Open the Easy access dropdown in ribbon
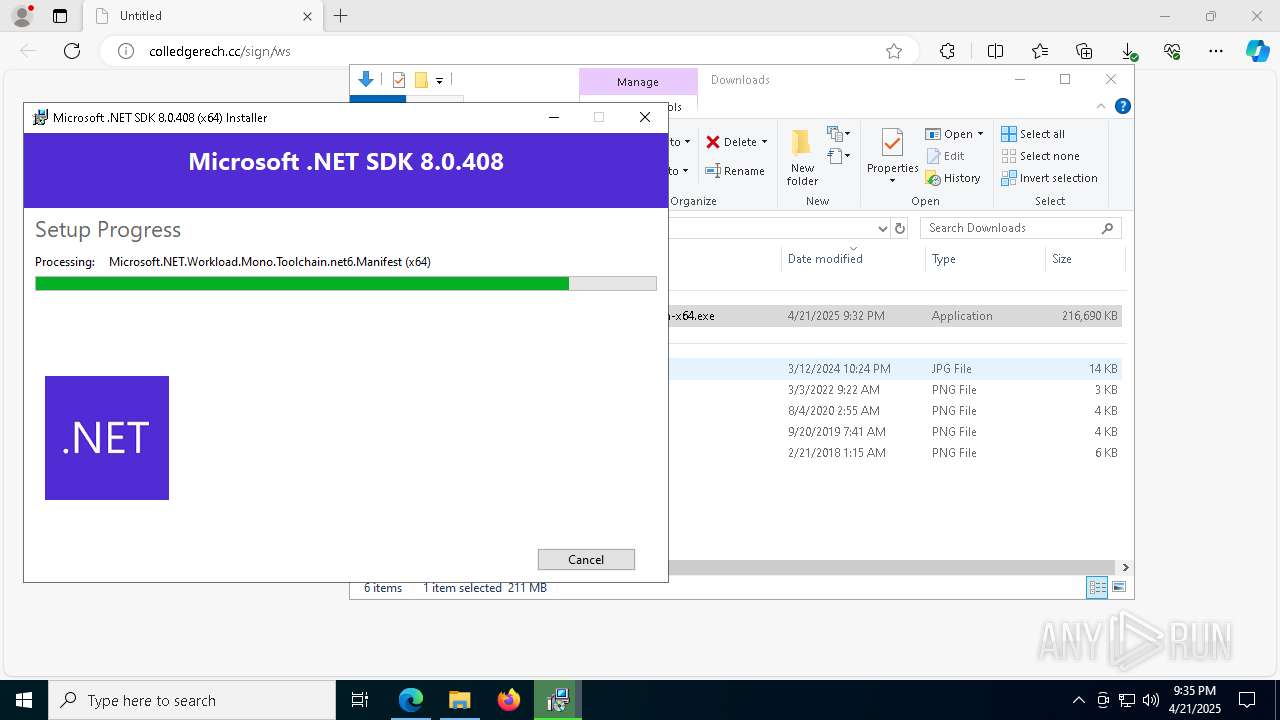The height and width of the screenshot is (720, 1280). 838,156
